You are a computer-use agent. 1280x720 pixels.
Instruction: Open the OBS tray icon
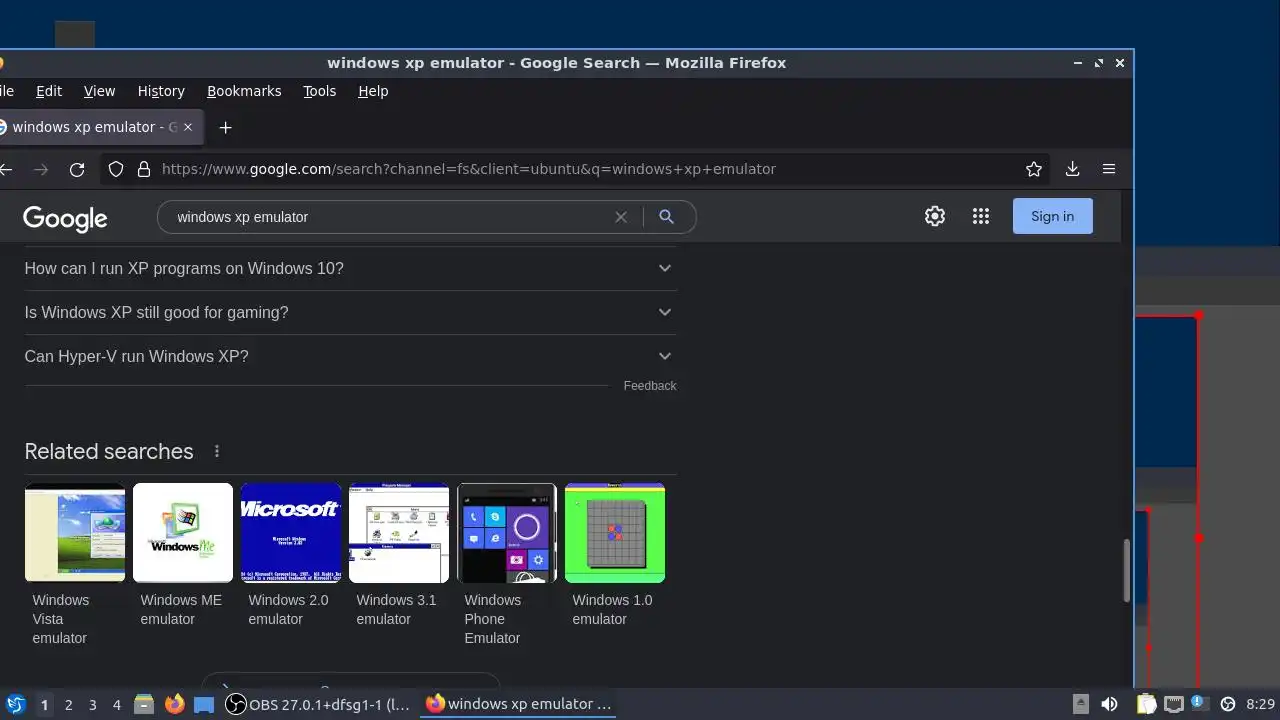1228,704
